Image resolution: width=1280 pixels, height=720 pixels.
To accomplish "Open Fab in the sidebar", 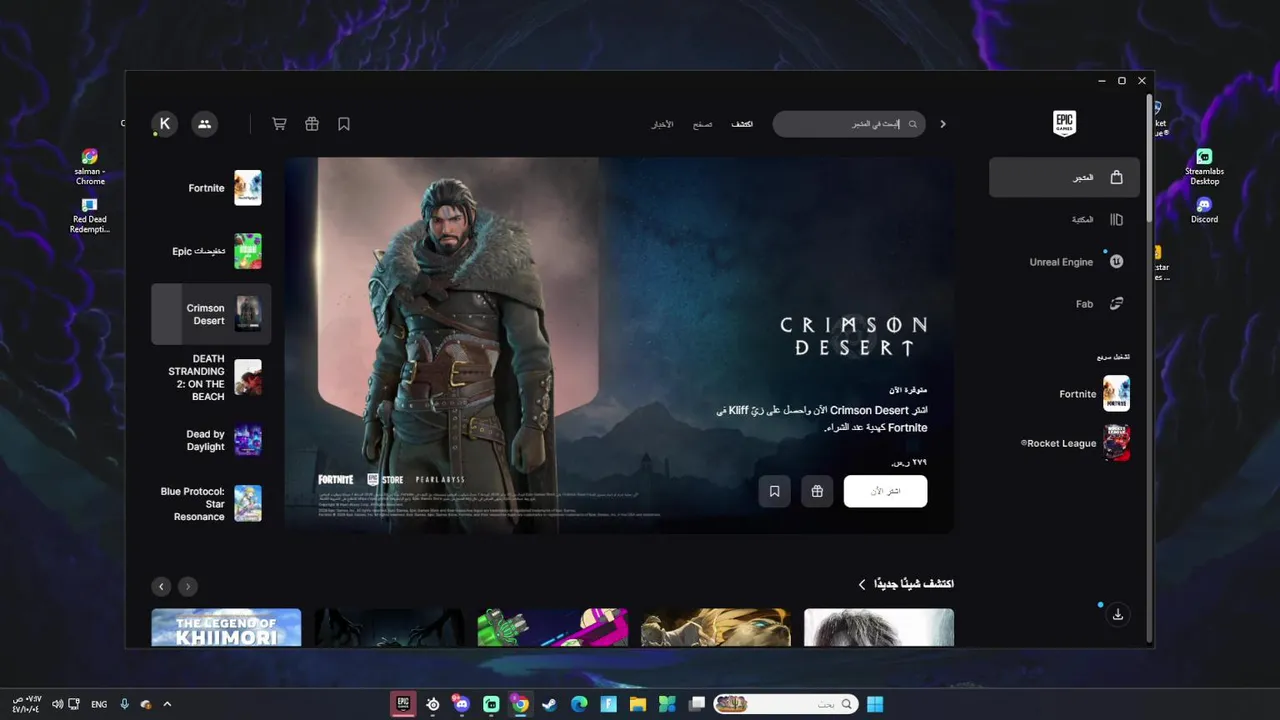I will pyautogui.click(x=1064, y=304).
